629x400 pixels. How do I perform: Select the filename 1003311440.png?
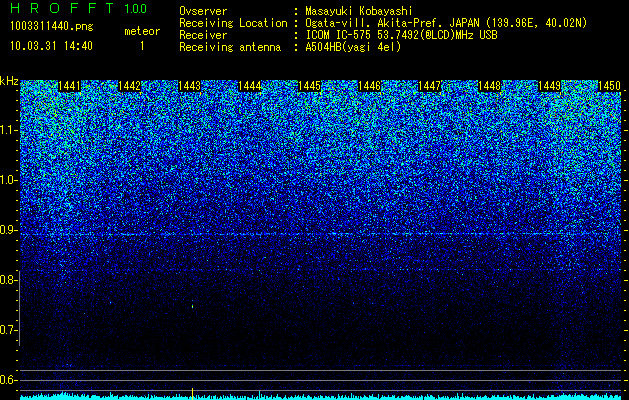click(52, 27)
